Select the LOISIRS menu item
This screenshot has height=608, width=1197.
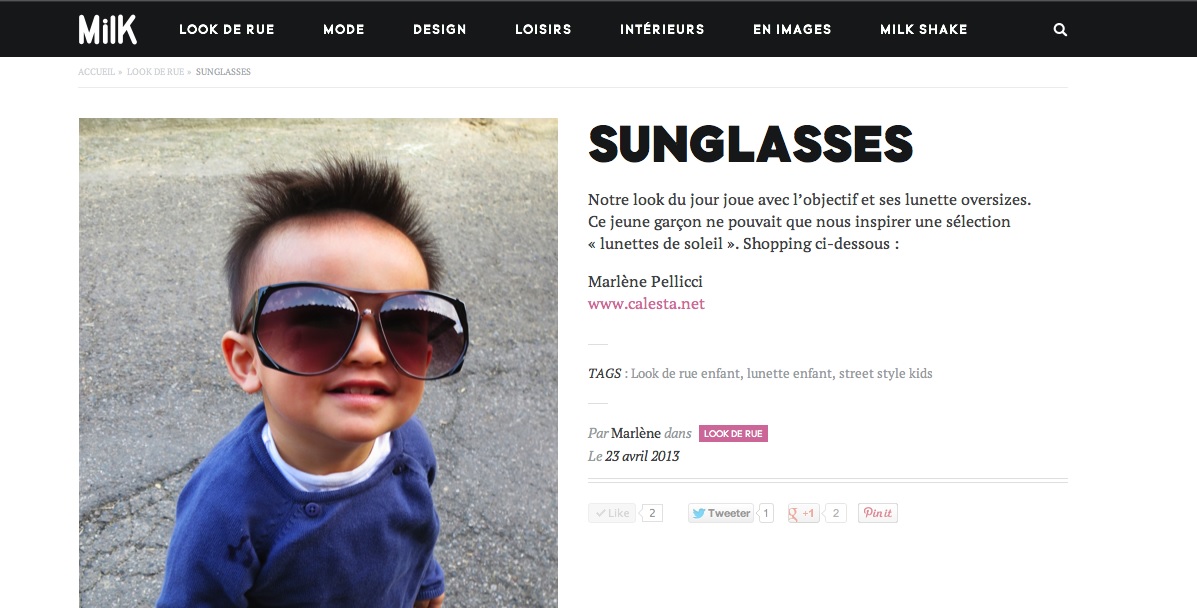[x=543, y=30]
